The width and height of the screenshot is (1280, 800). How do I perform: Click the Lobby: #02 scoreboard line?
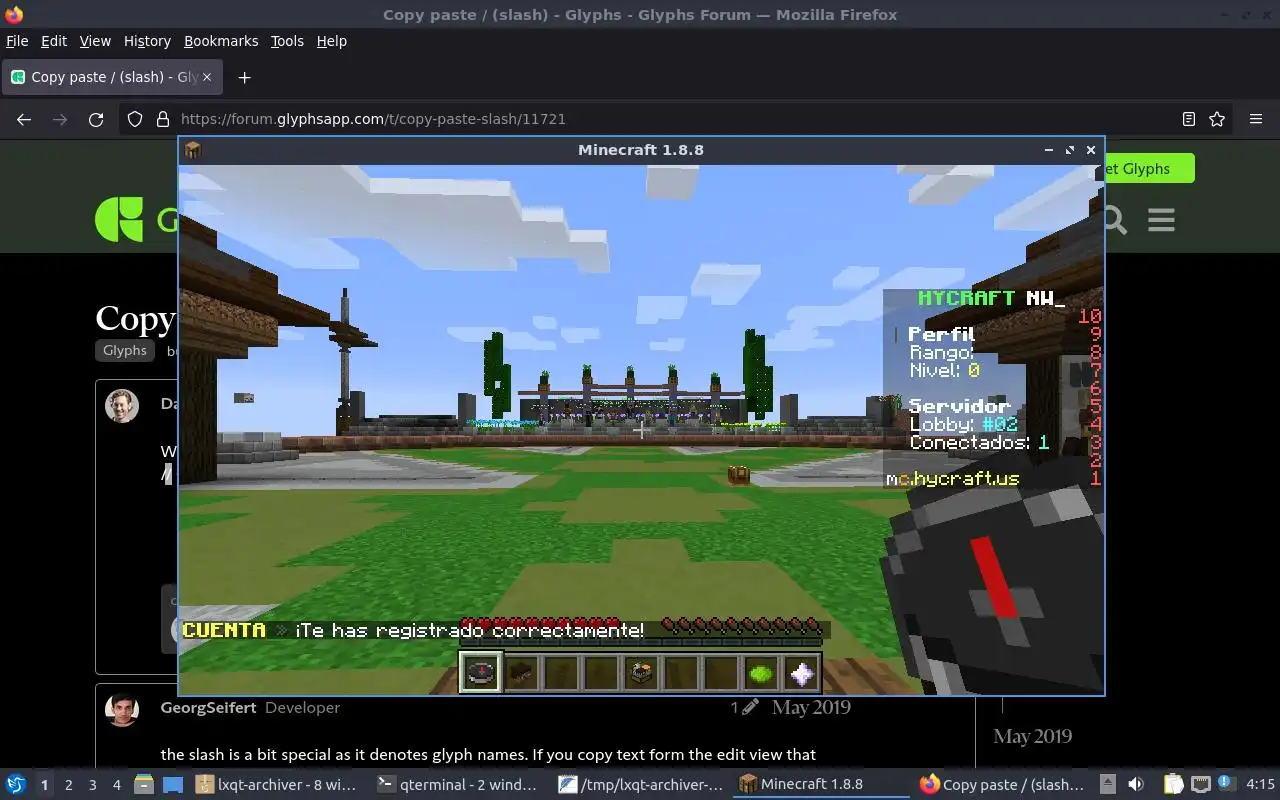(x=964, y=424)
